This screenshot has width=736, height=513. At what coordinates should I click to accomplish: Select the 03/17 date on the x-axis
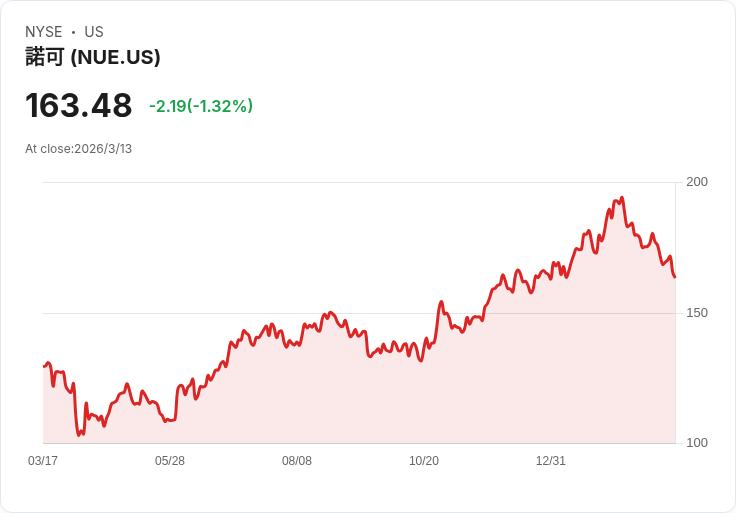click(x=43, y=461)
